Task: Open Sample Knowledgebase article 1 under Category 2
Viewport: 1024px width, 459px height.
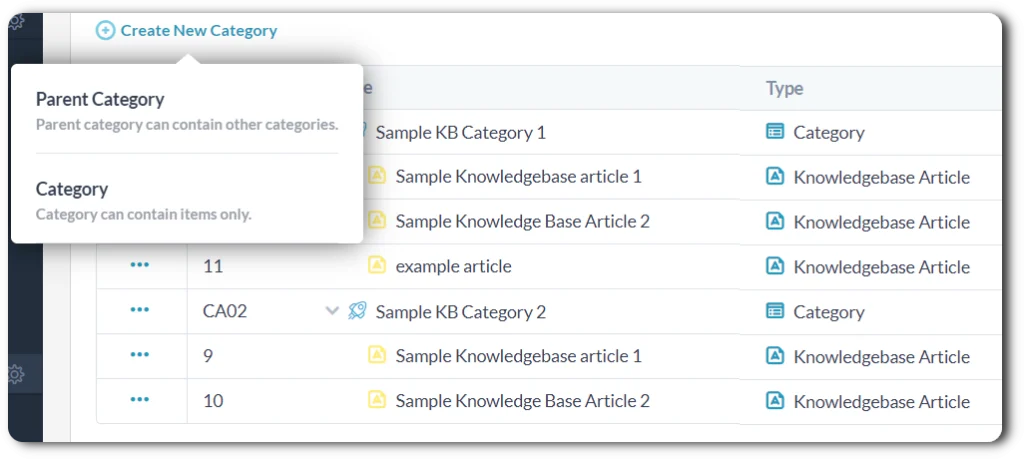Action: (518, 356)
